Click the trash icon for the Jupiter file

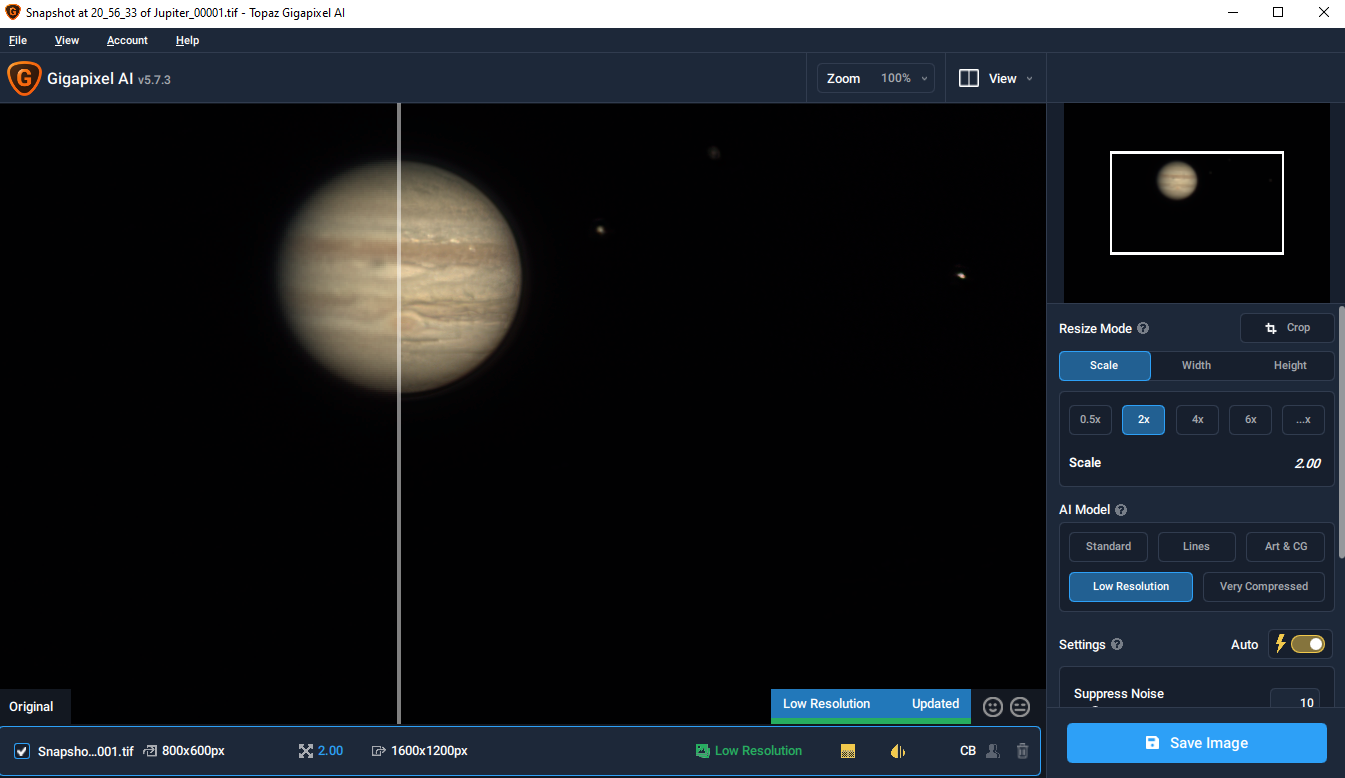[x=1022, y=751]
